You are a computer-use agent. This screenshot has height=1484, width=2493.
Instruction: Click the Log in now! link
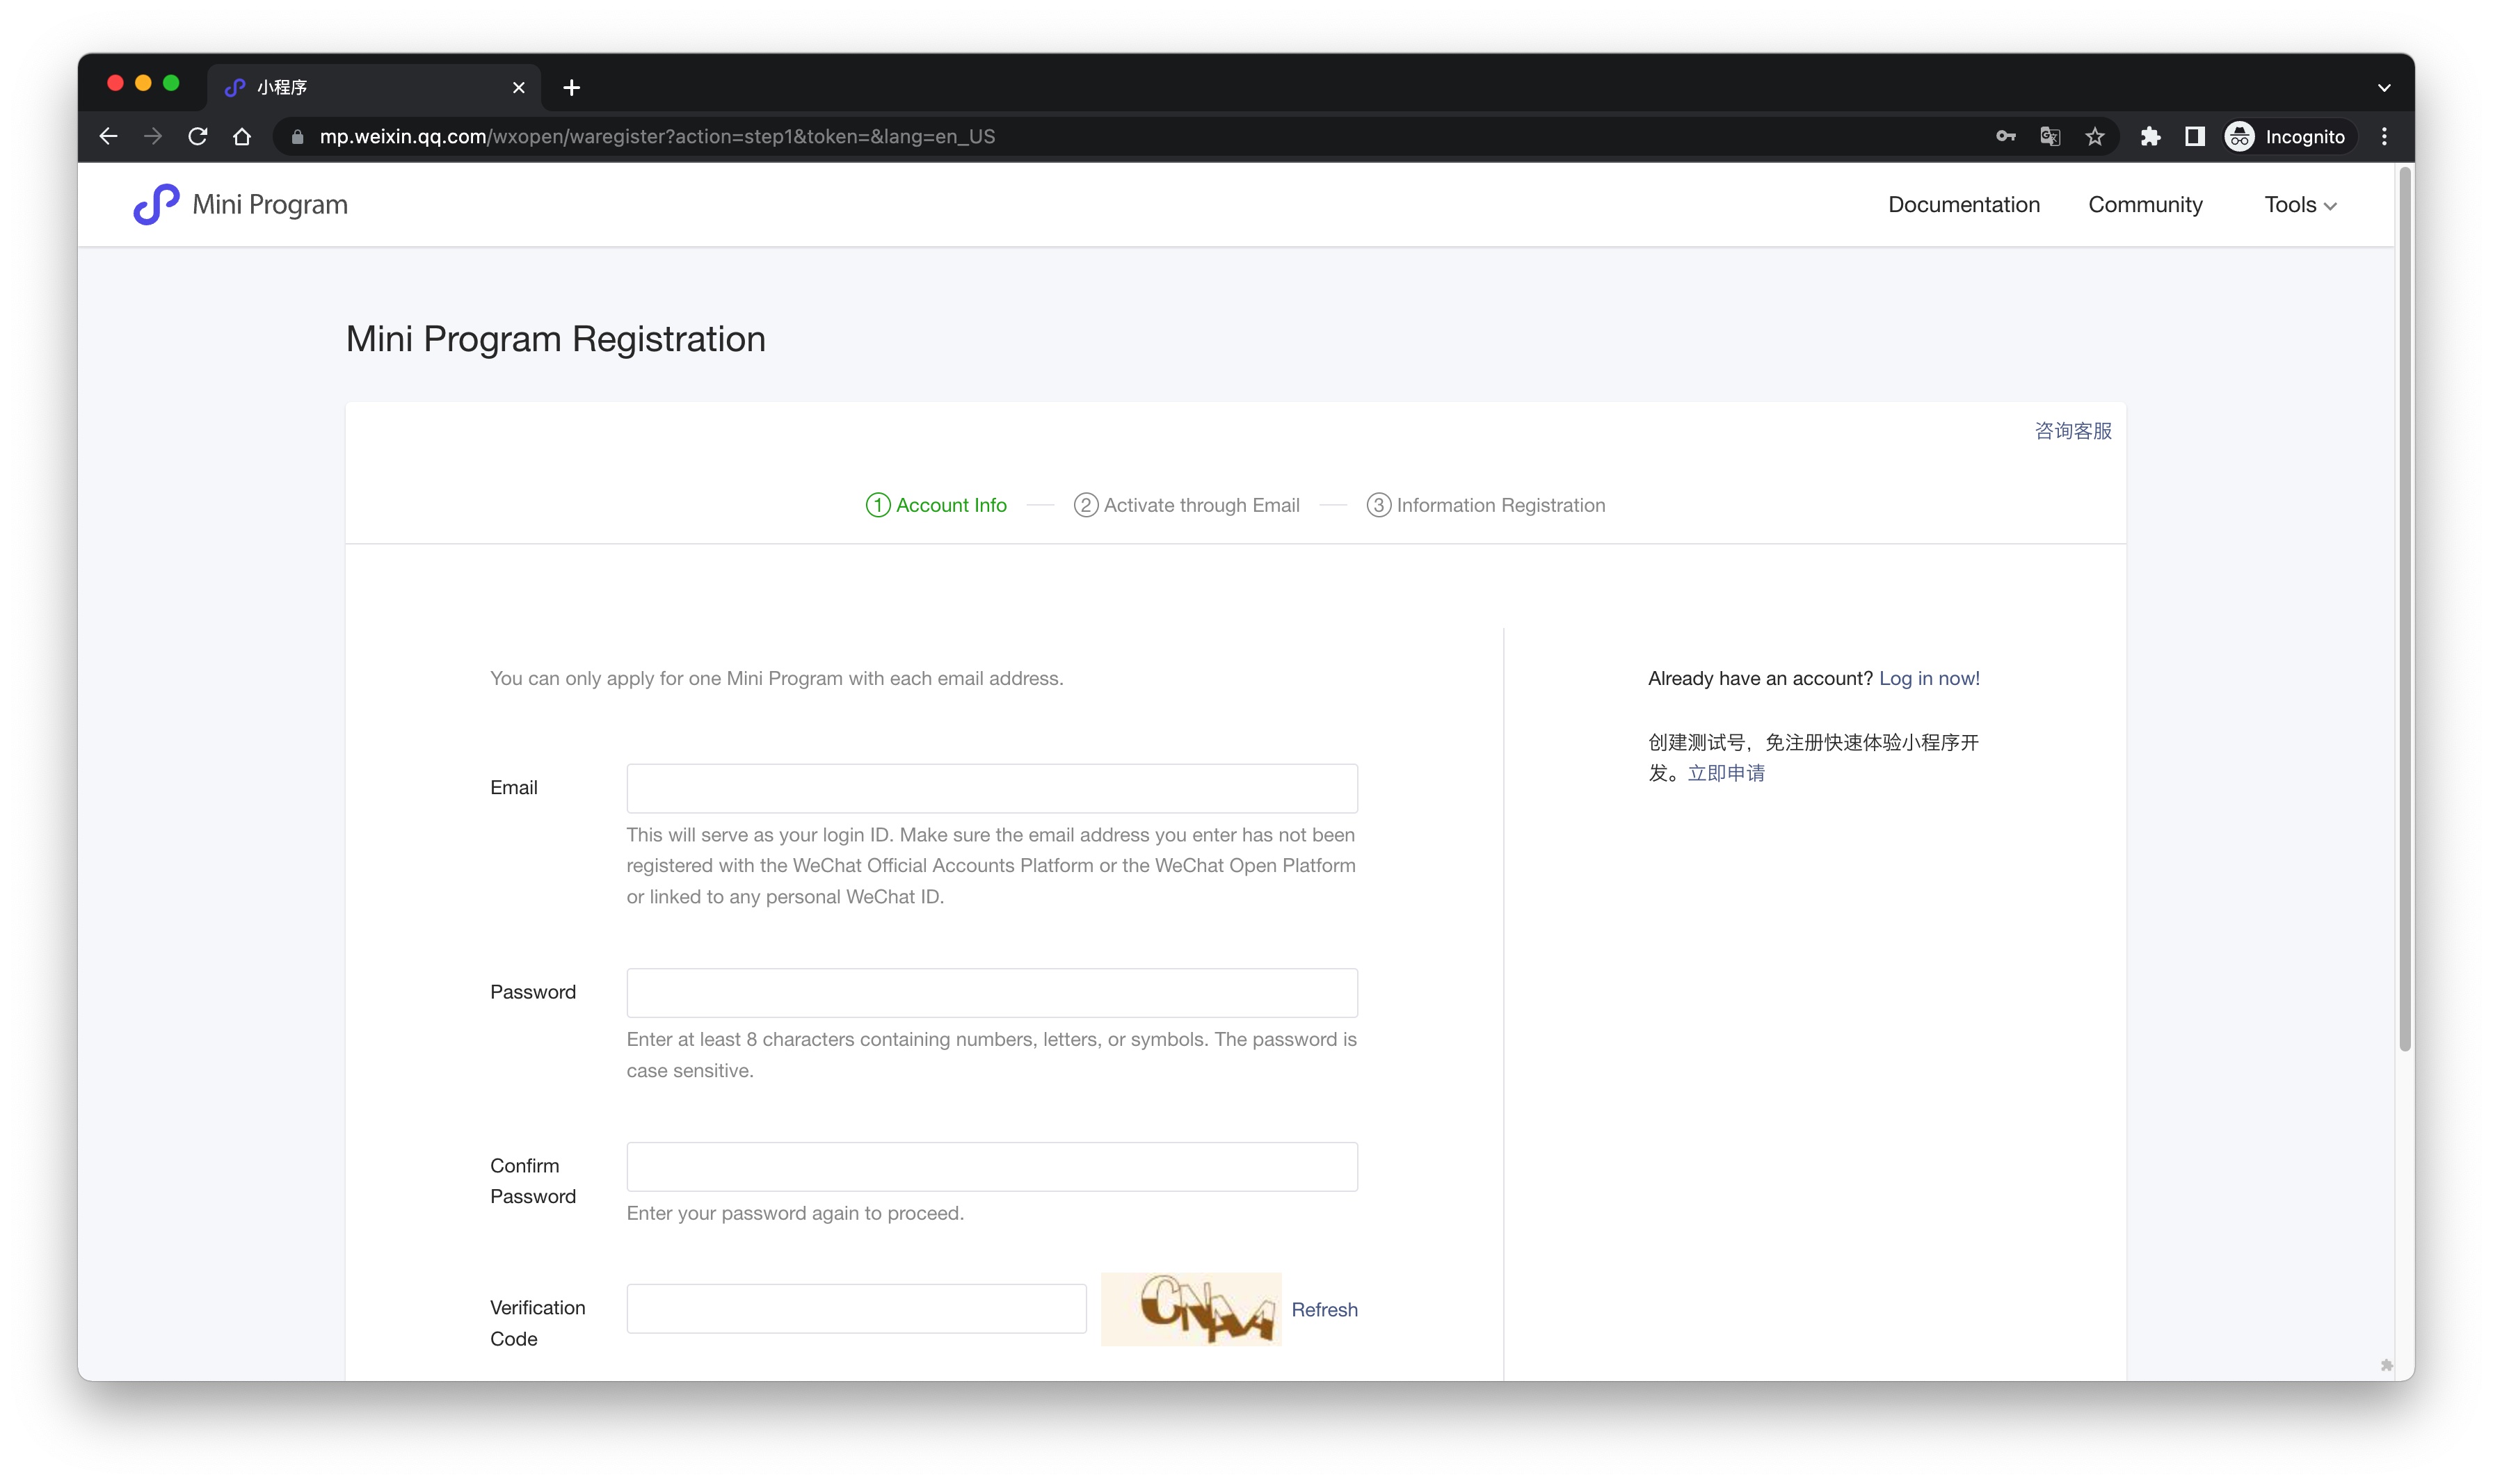(x=1929, y=678)
